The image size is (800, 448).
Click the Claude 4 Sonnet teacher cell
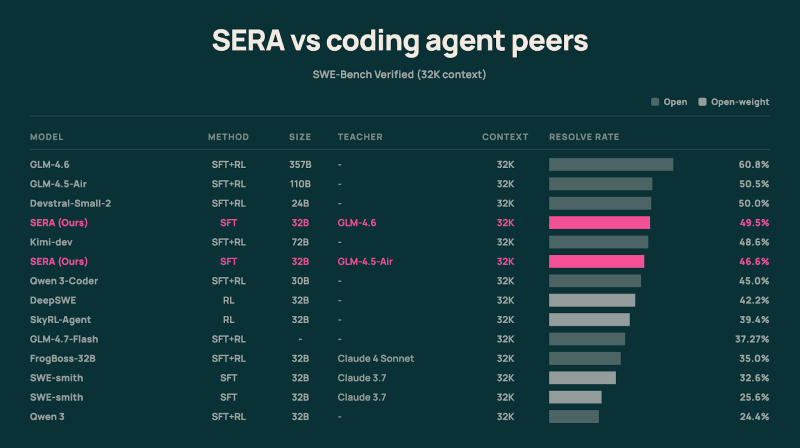[x=375, y=358]
